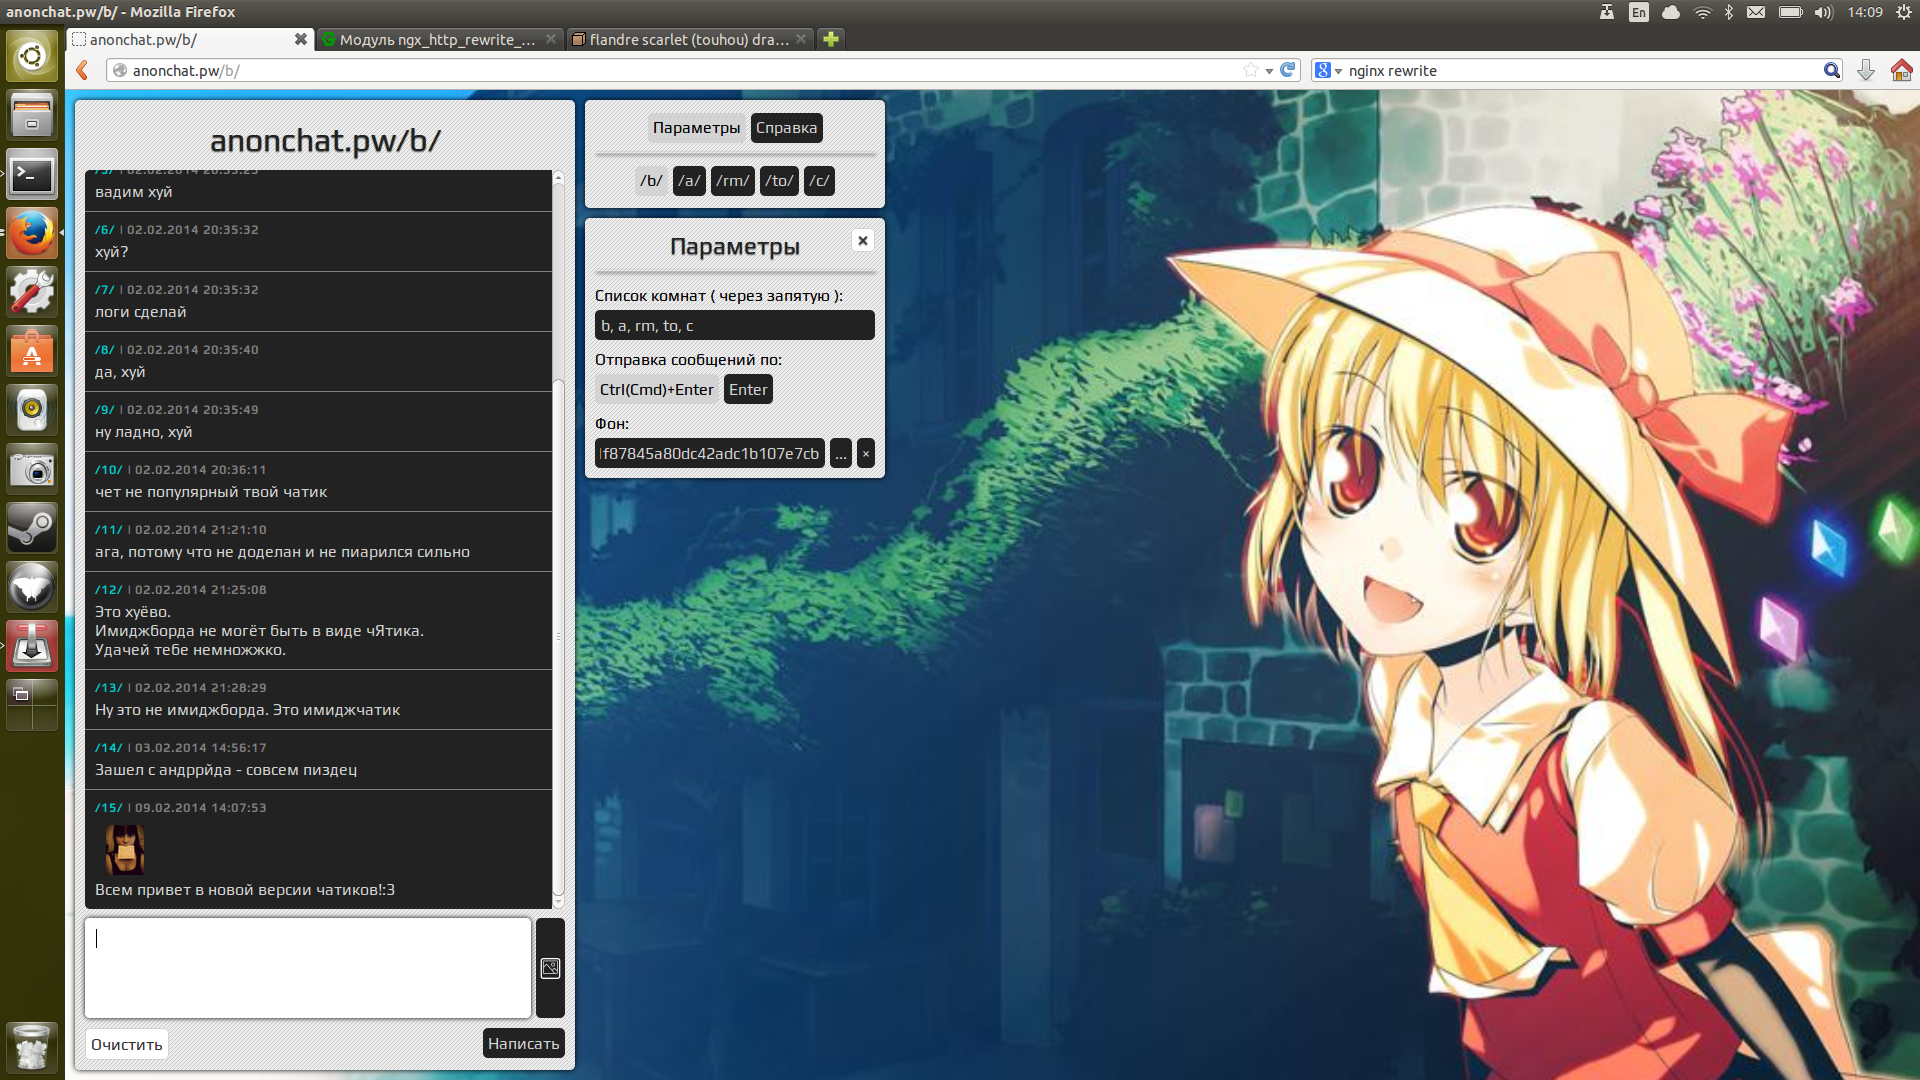Switch to the /b/ room
This screenshot has width=1920, height=1080.
(x=651, y=181)
